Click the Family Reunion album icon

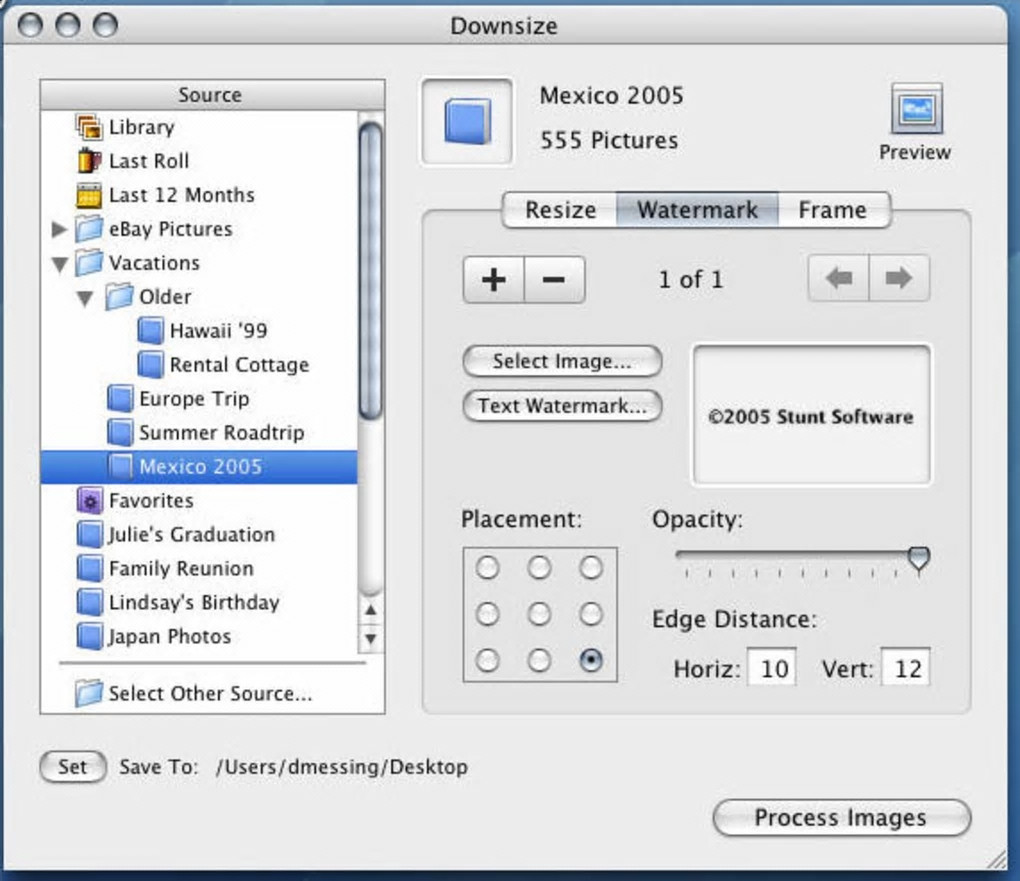(x=89, y=568)
